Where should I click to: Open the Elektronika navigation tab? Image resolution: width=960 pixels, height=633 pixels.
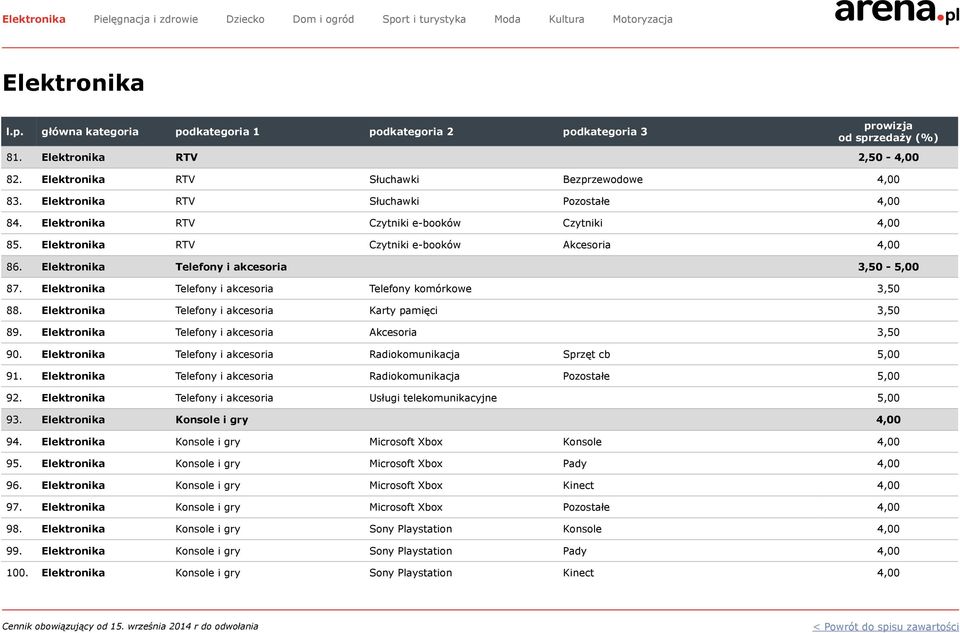34,19
